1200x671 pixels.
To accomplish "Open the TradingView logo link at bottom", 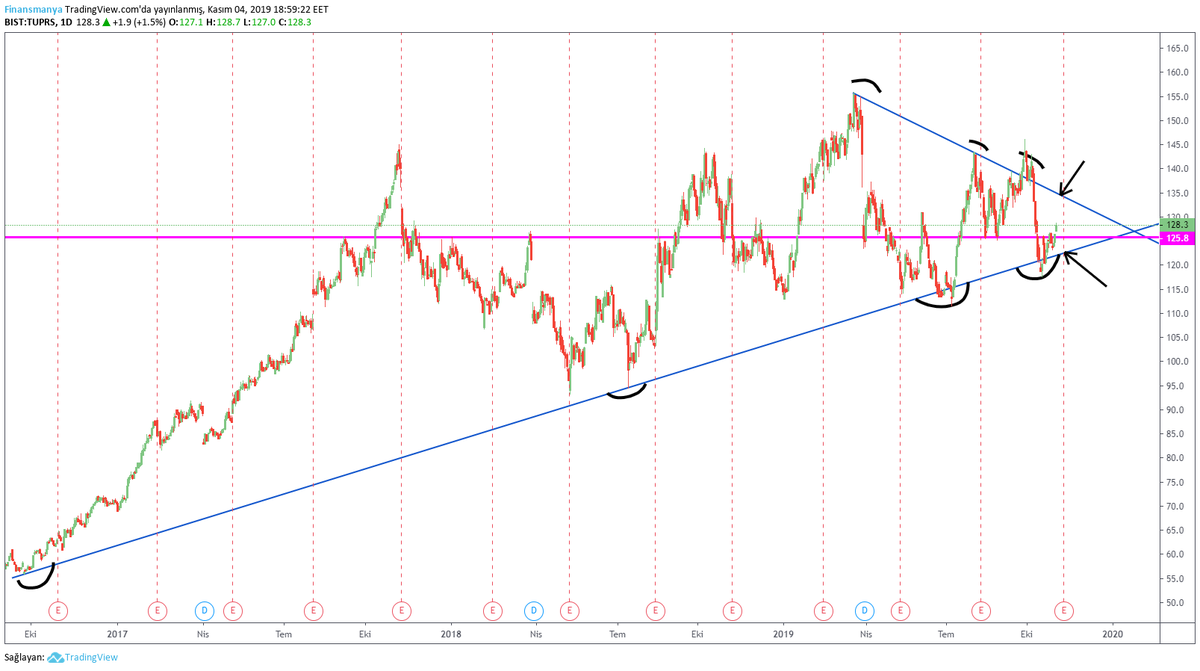I will pyautogui.click(x=84, y=657).
